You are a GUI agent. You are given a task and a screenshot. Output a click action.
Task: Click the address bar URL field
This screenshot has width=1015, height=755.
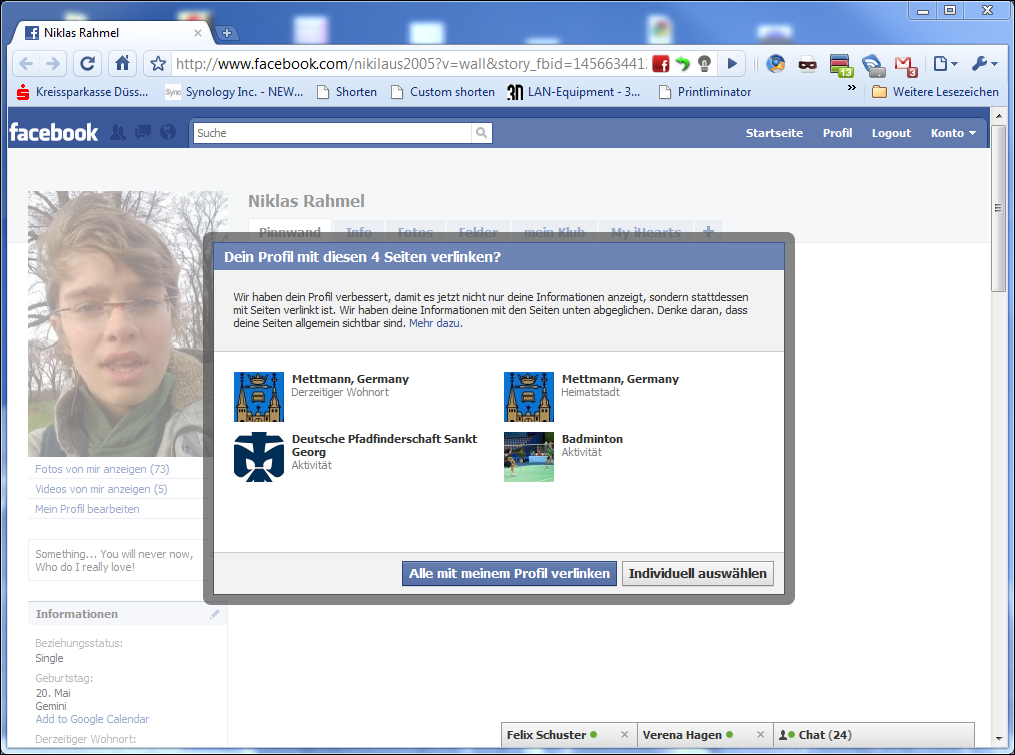(x=411, y=63)
